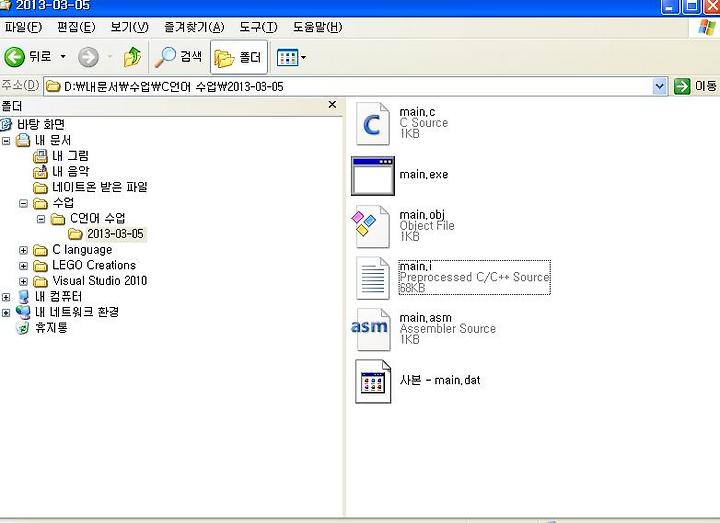Open the 도구(T) menu

258,27
